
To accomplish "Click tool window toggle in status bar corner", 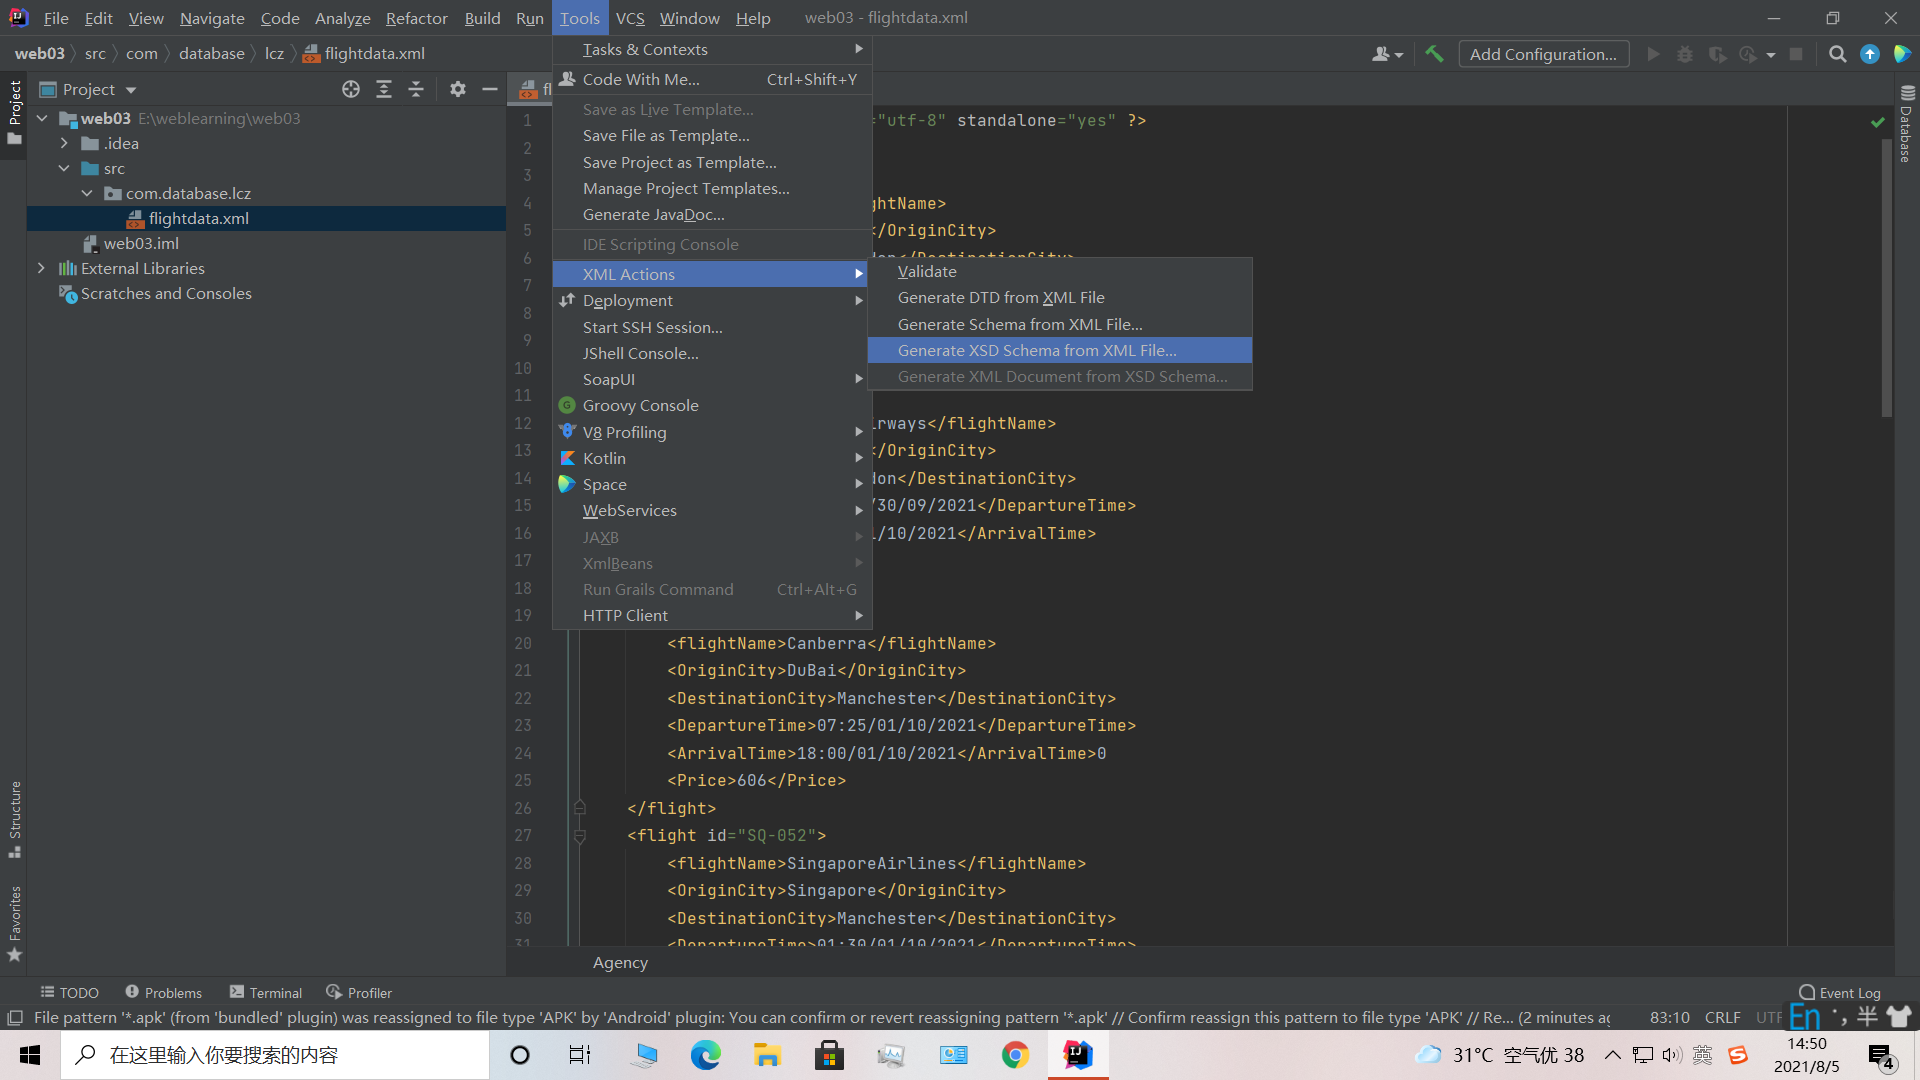I will click(15, 1018).
